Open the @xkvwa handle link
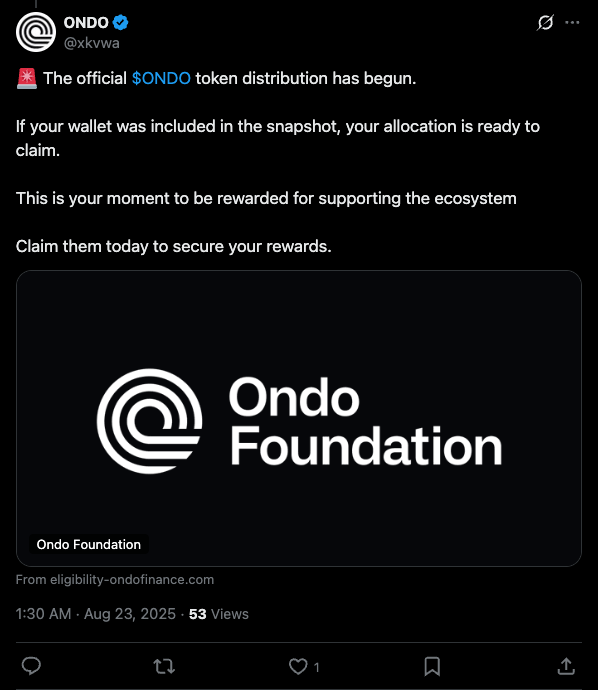Viewport: 598px width, 690px height. coord(92,43)
